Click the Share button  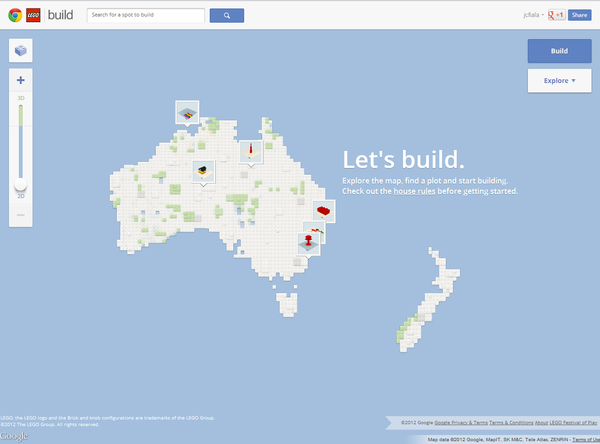pyautogui.click(x=580, y=15)
